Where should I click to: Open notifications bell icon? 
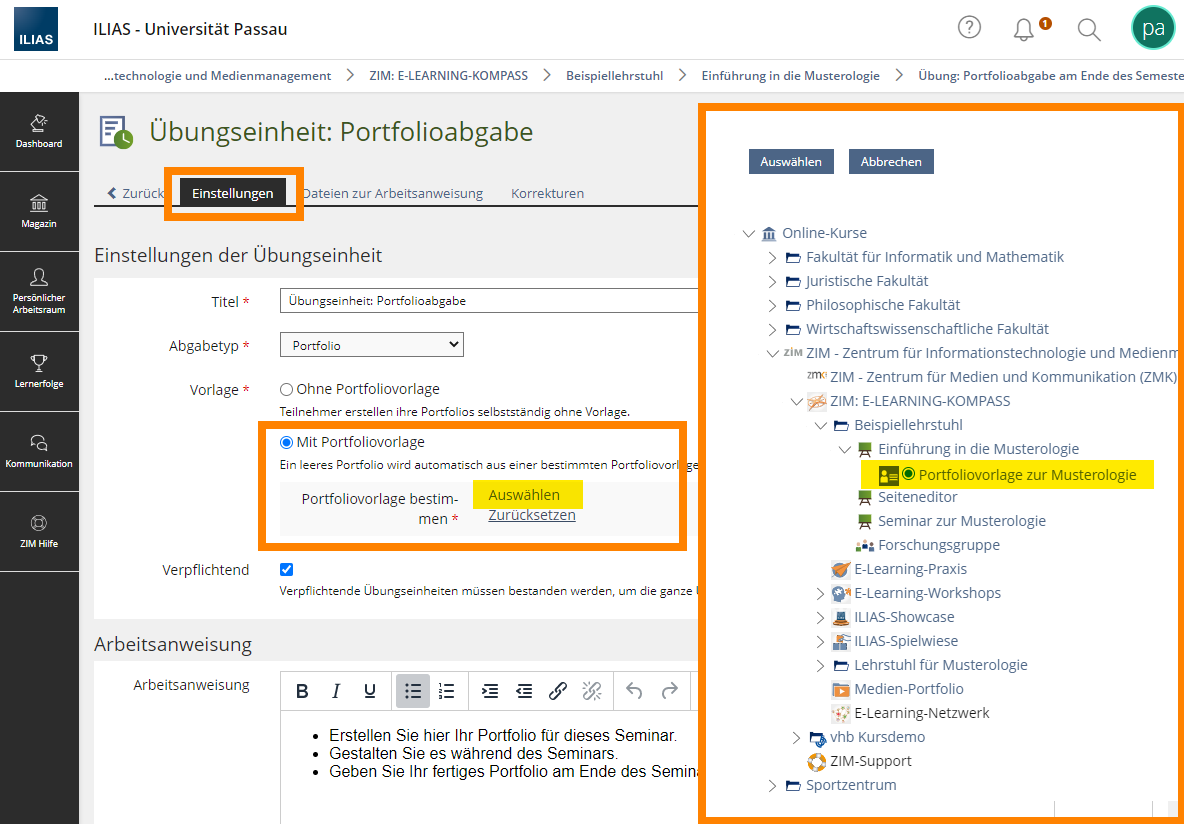click(1024, 29)
